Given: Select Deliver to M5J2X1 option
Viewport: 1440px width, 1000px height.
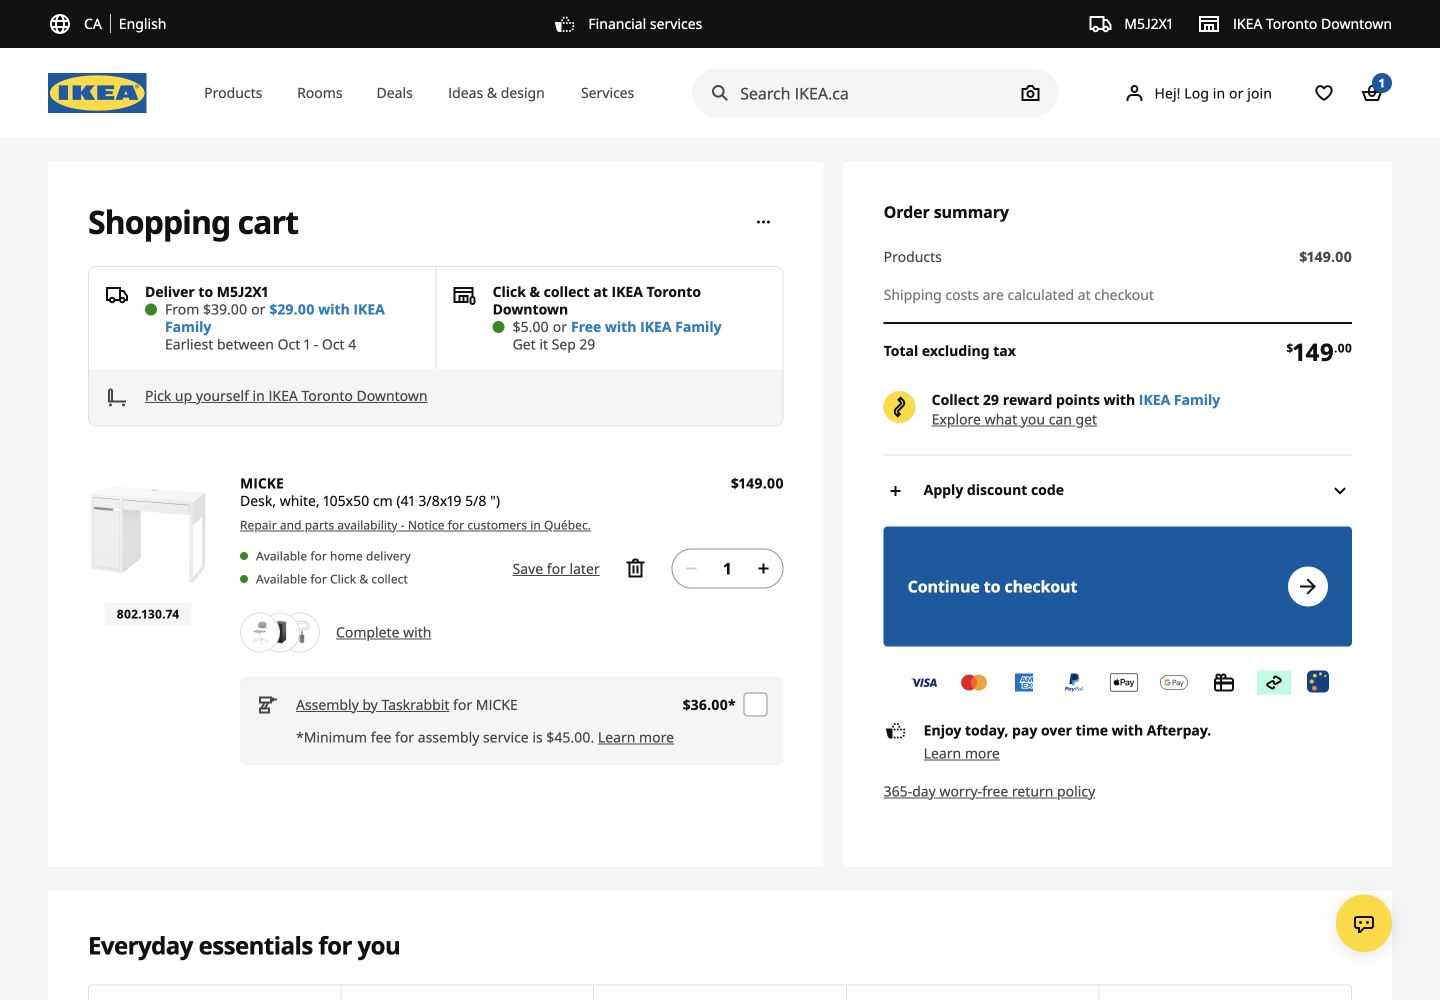Looking at the screenshot, I should tap(262, 318).
